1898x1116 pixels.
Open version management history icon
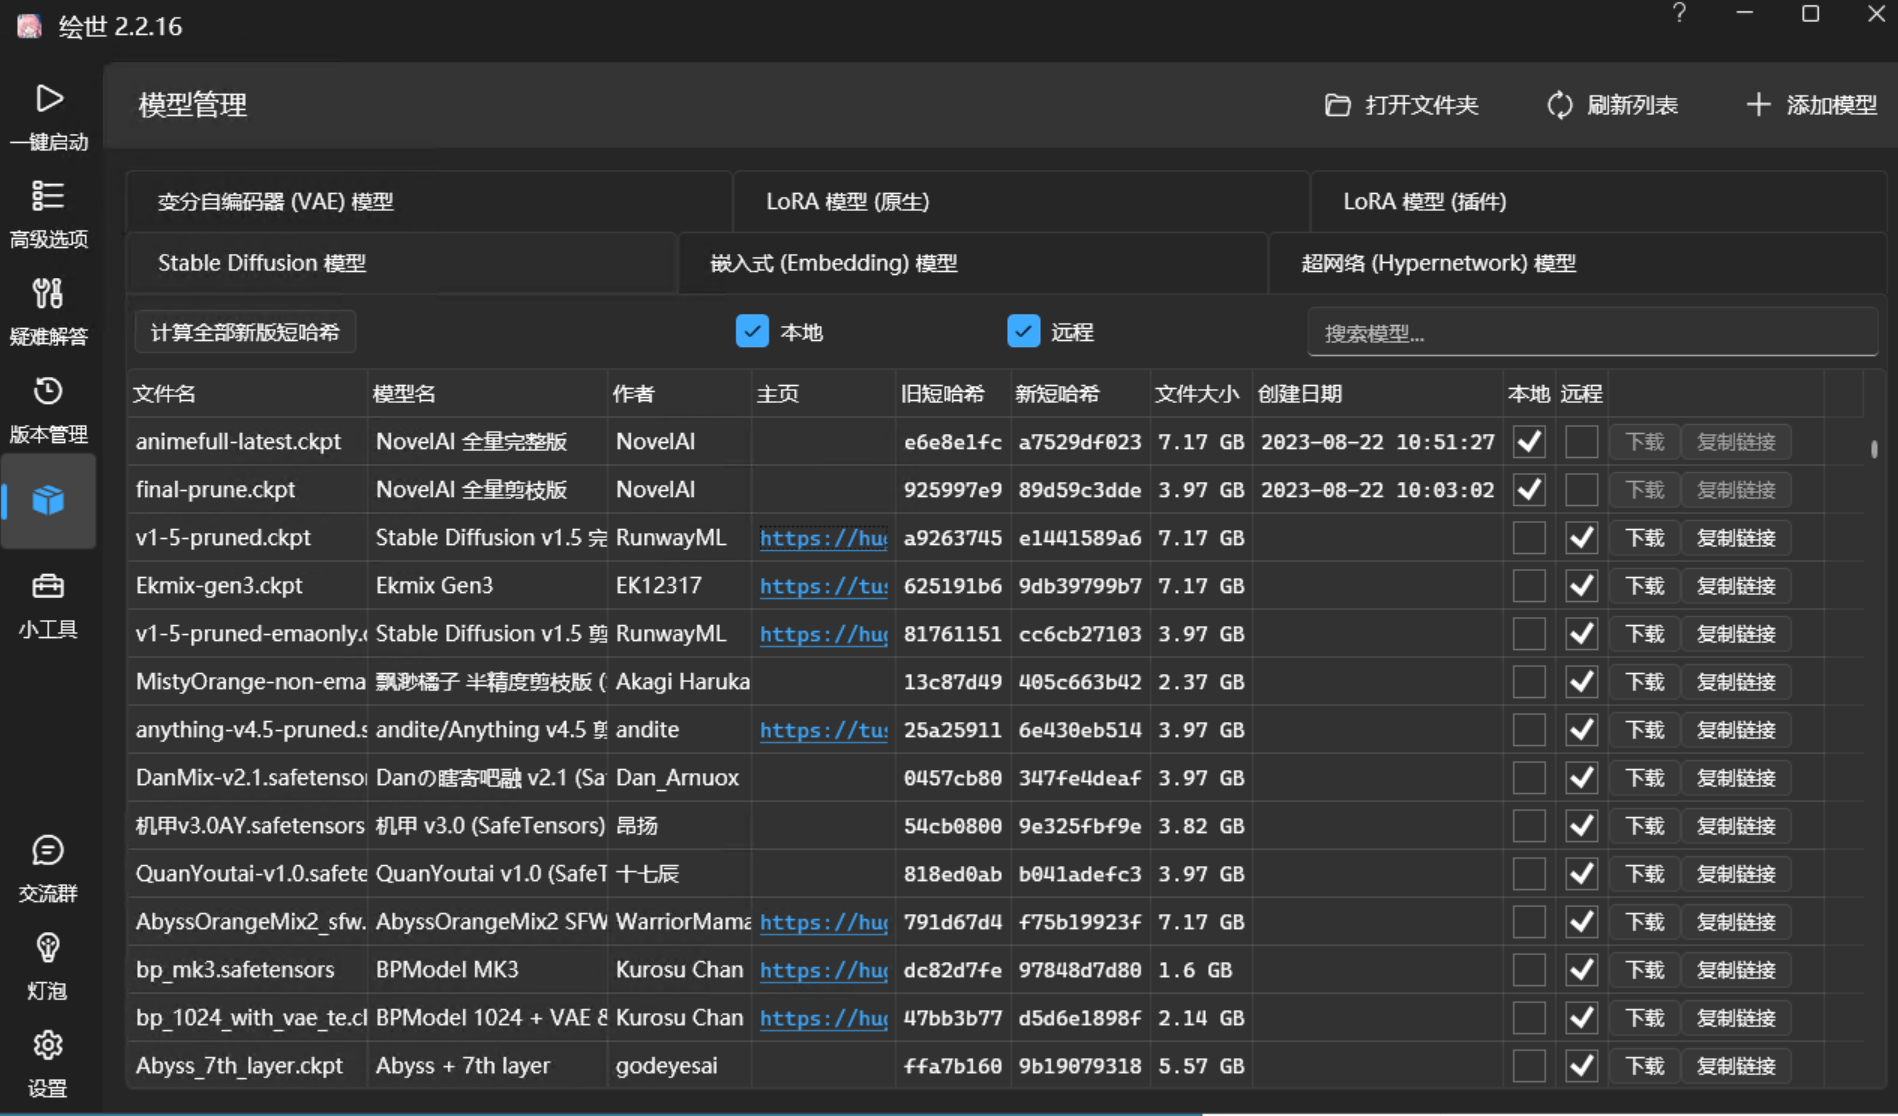48,391
